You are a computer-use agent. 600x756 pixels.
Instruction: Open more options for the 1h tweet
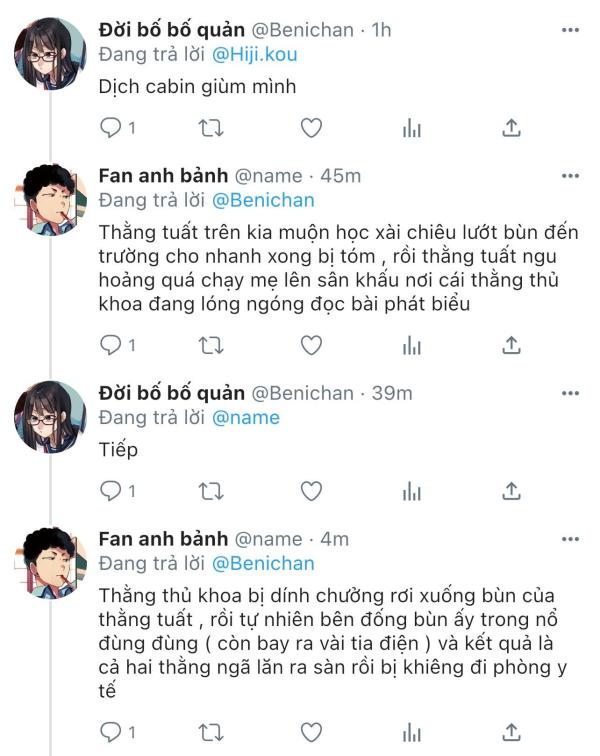tap(570, 30)
